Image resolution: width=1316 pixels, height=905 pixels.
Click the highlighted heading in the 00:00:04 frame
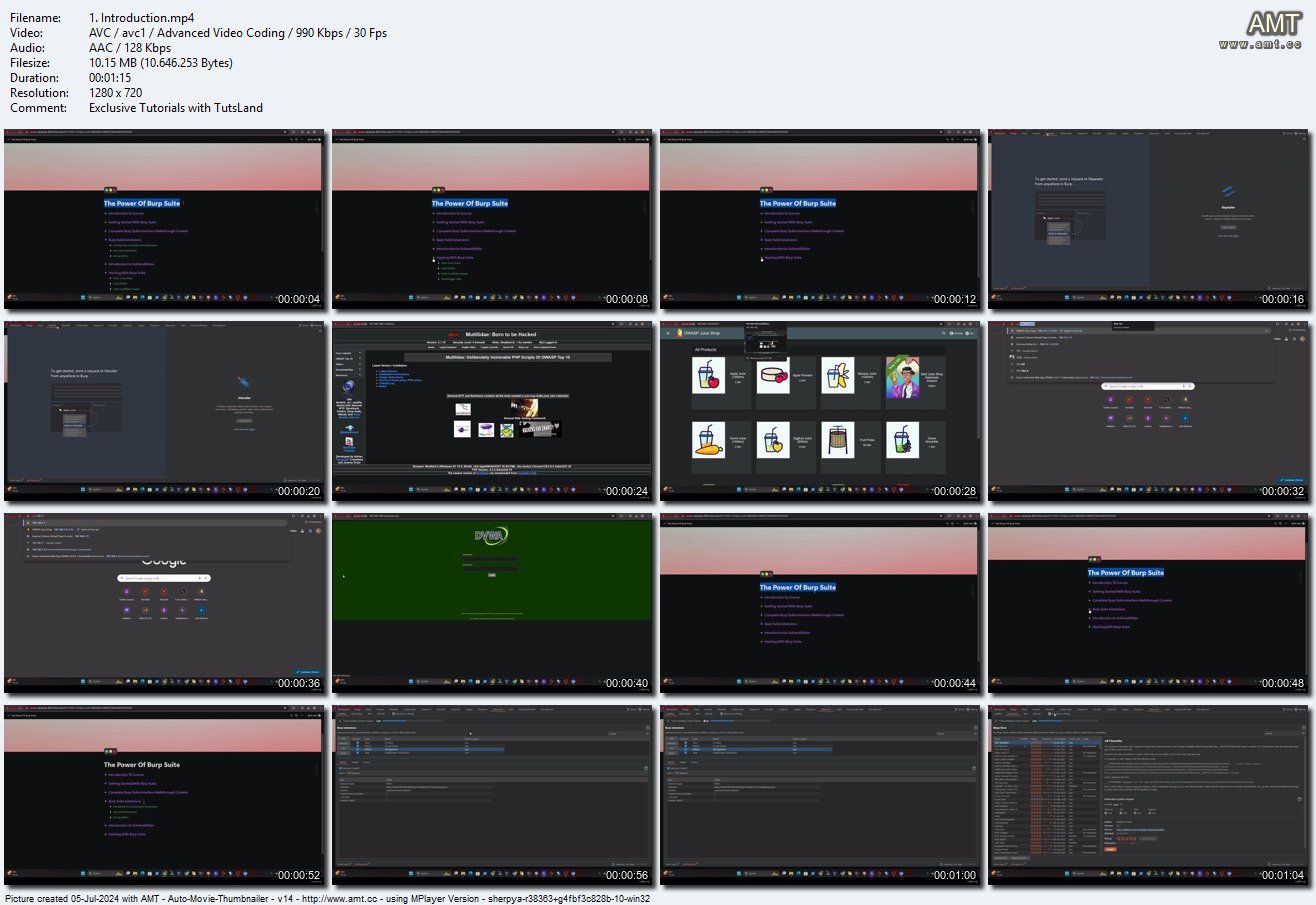tap(142, 203)
